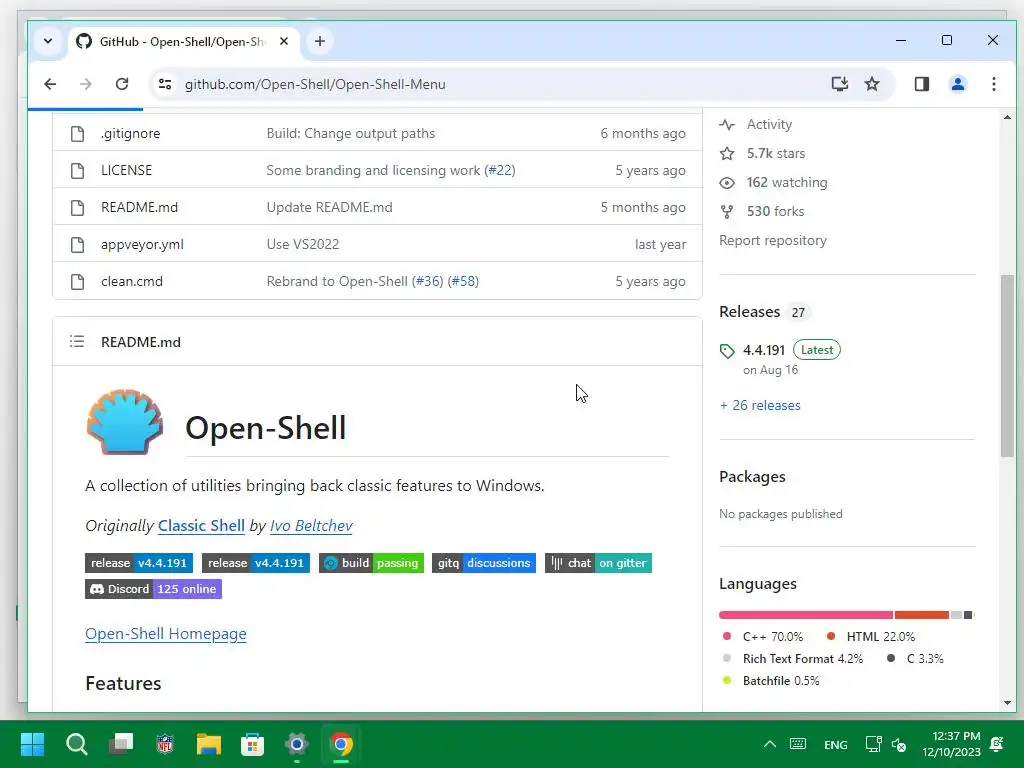The width and height of the screenshot is (1024, 768).
Task: Click the address bar URL field
Action: coord(315,84)
